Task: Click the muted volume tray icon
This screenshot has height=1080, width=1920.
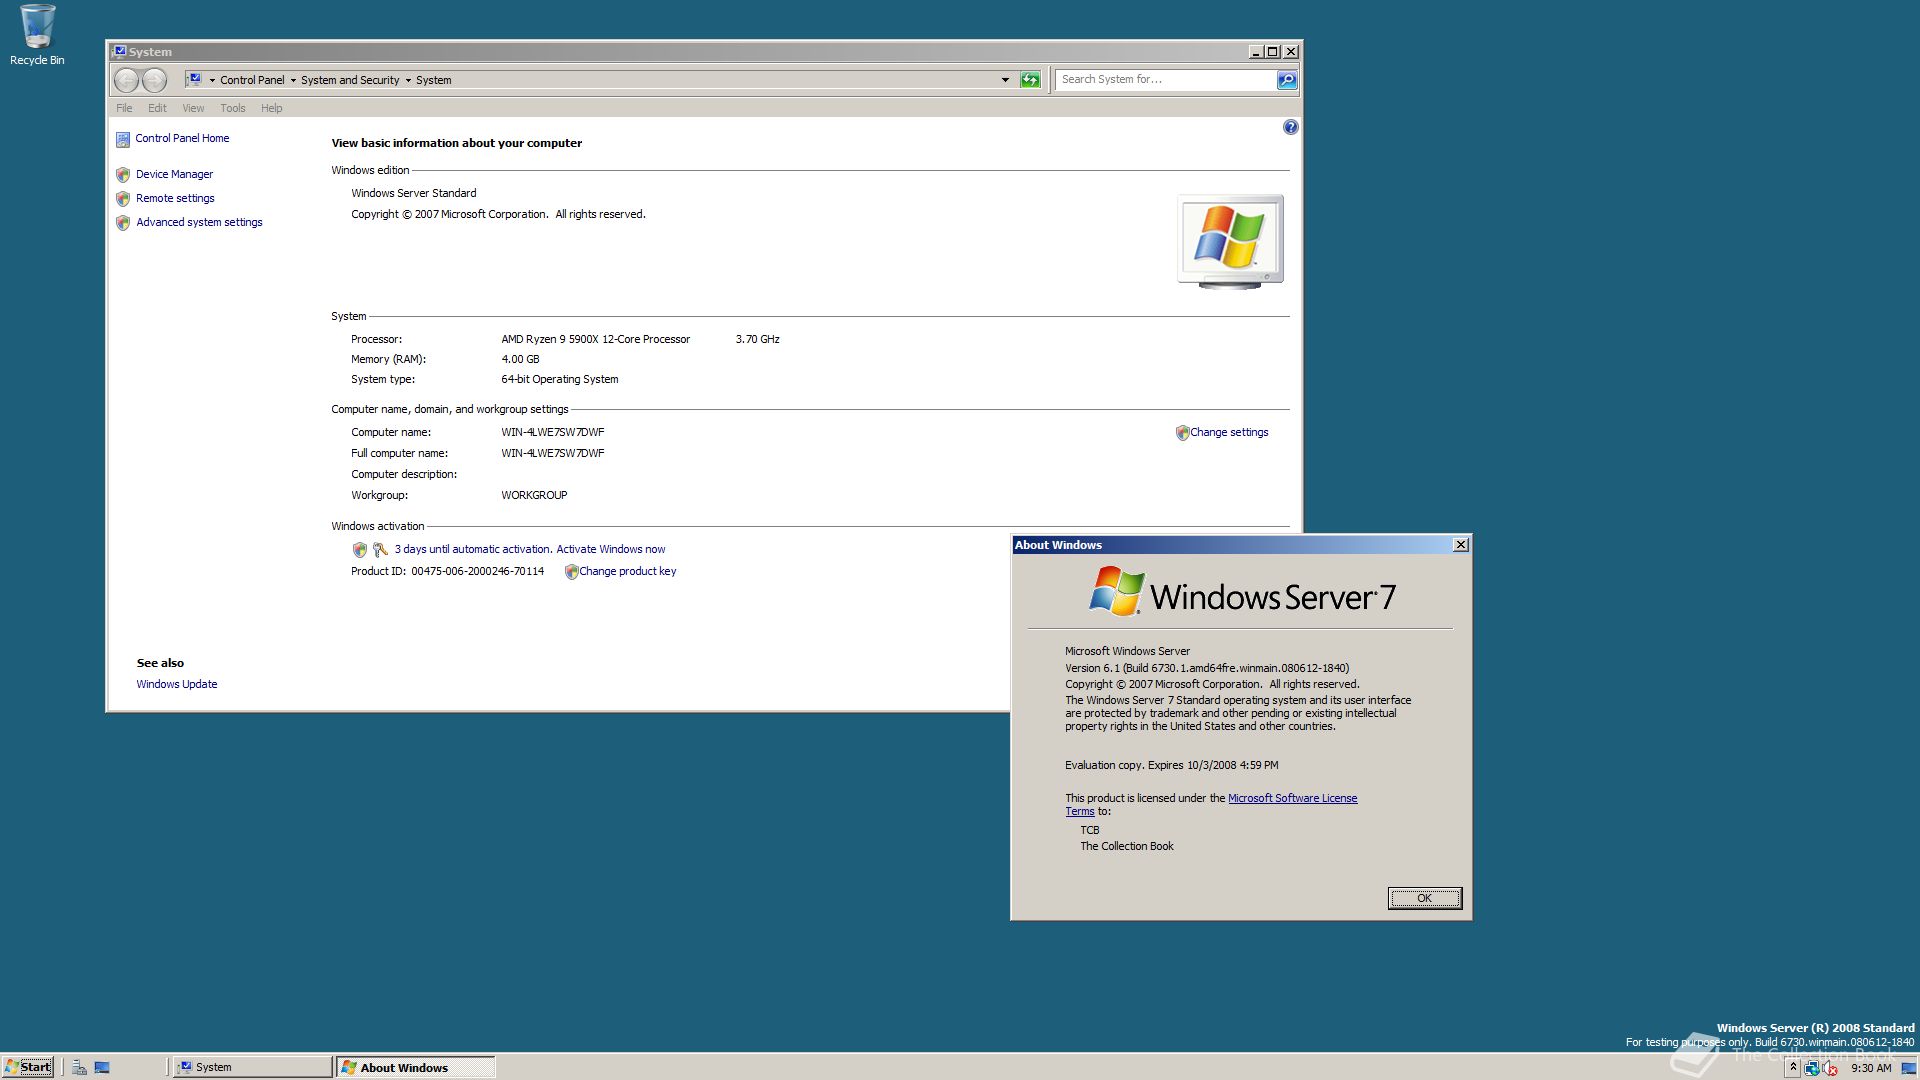Action: [x=1830, y=1068]
